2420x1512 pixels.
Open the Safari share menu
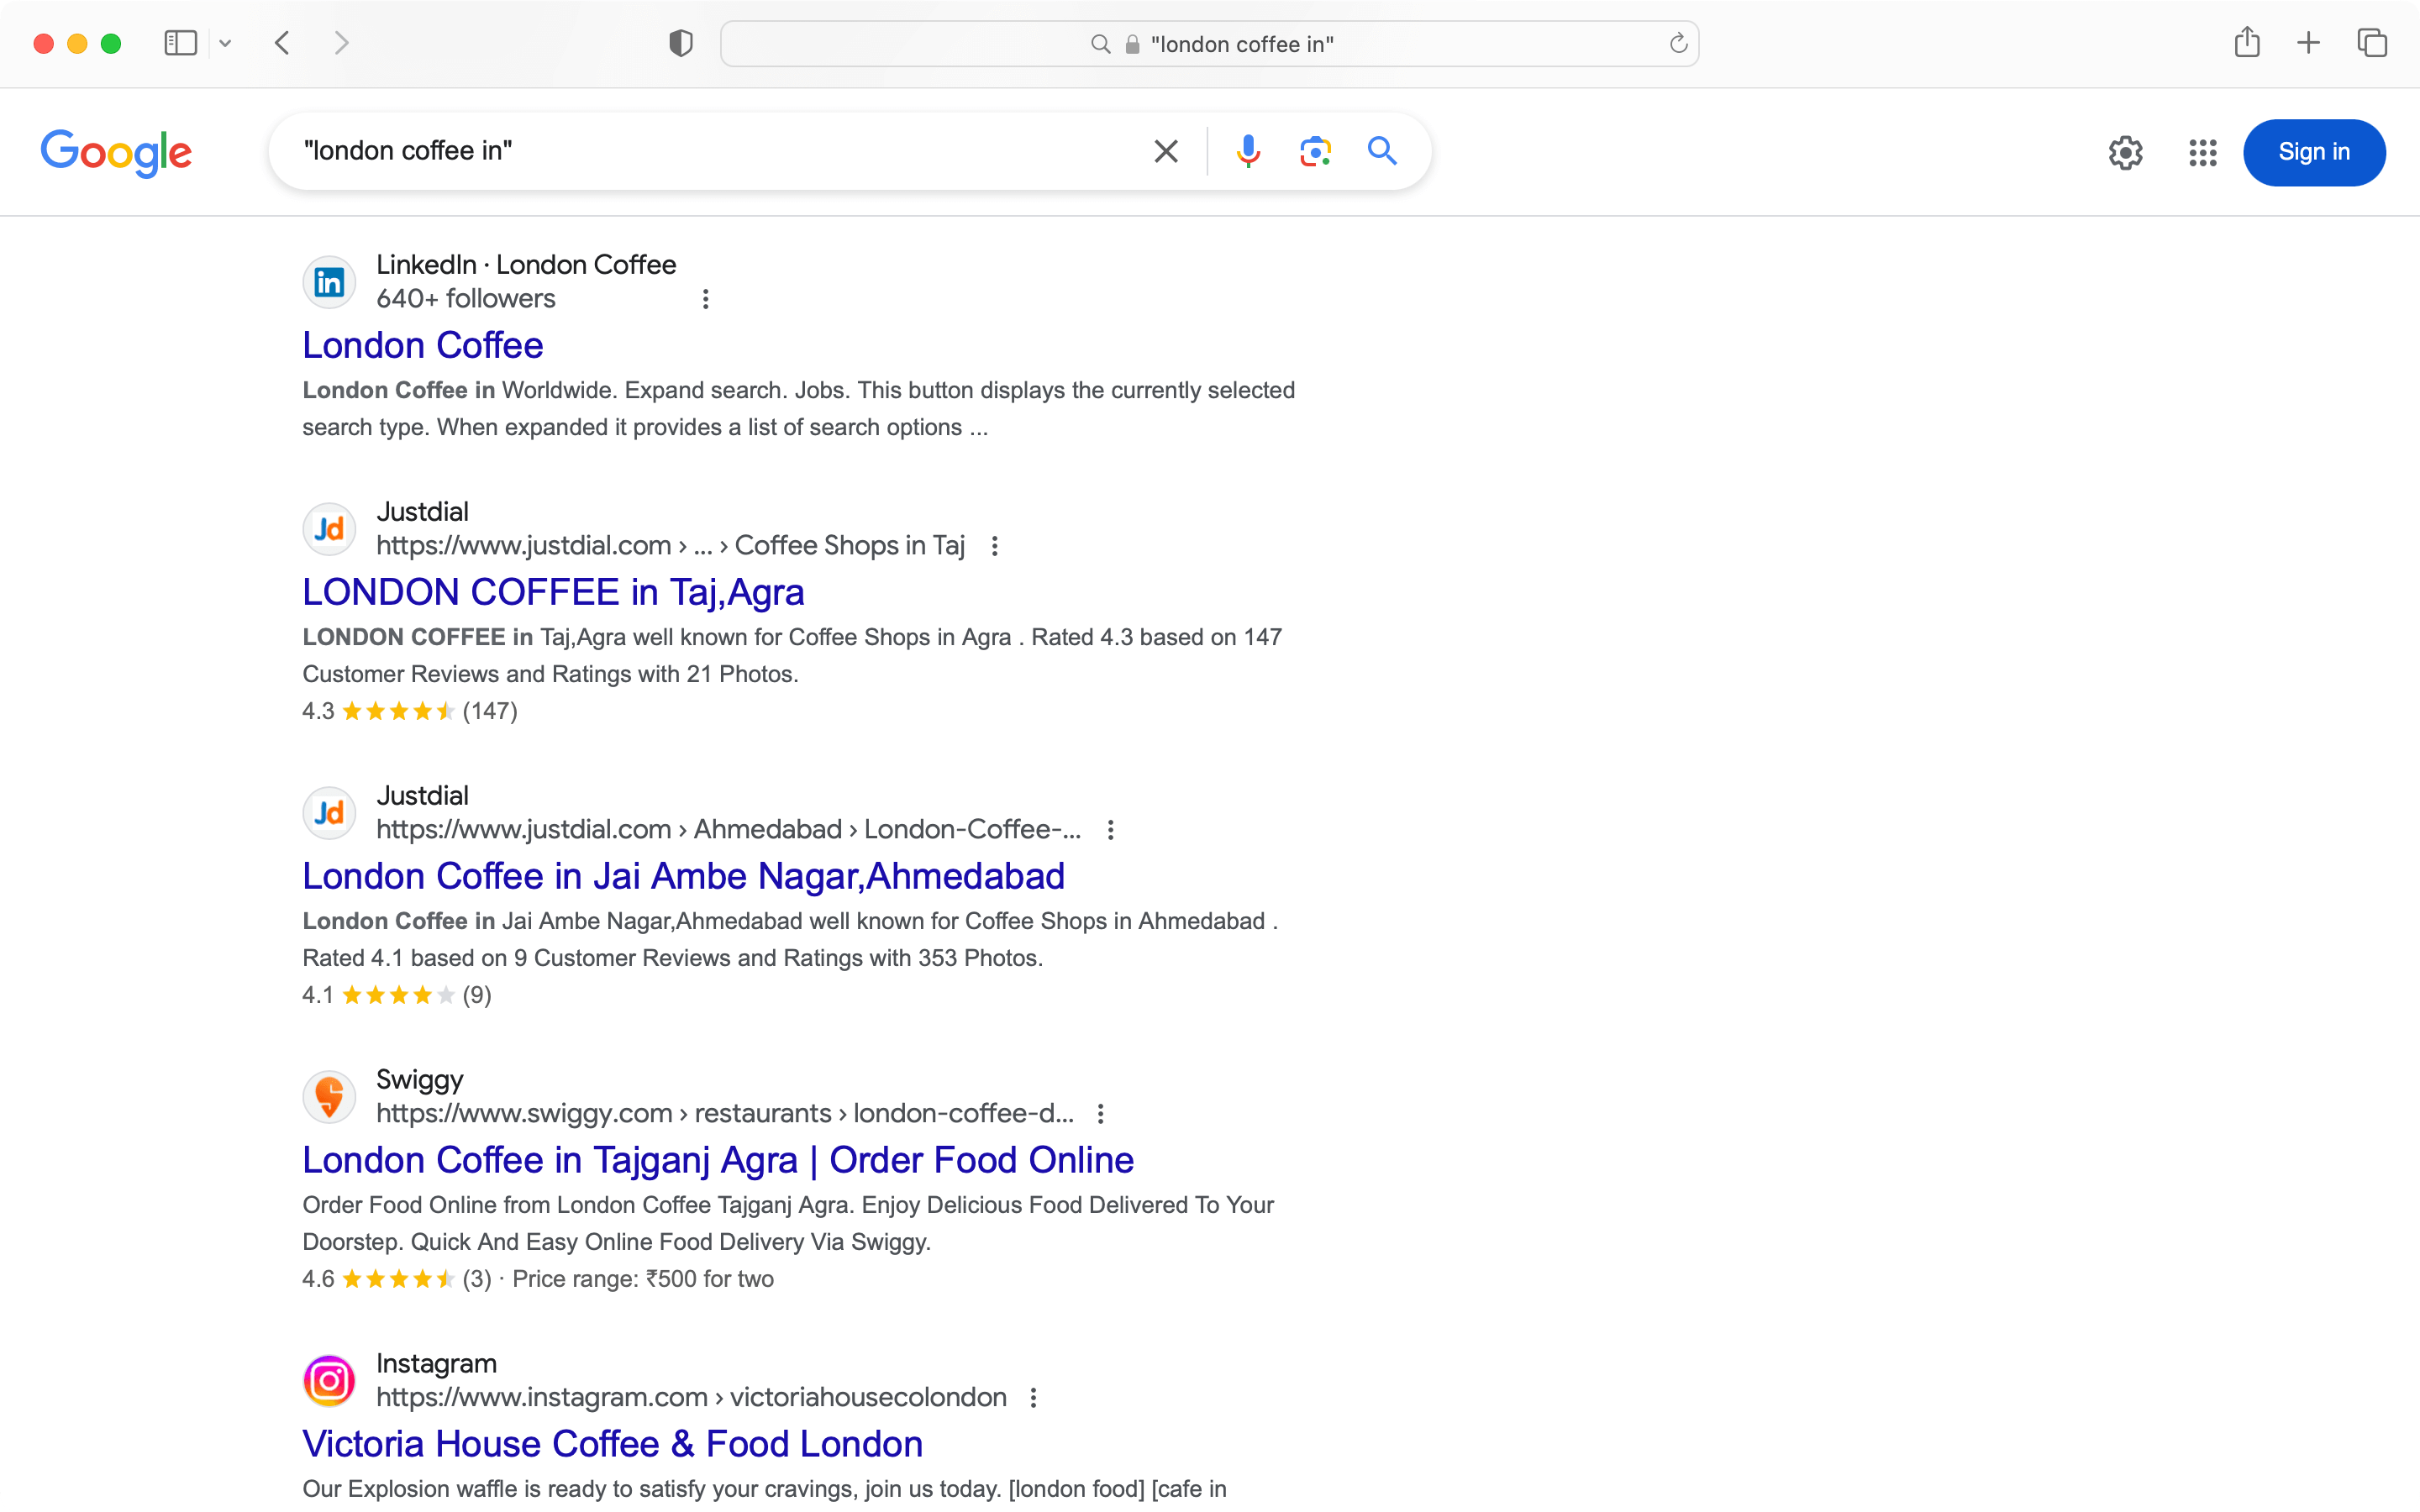2247,42
